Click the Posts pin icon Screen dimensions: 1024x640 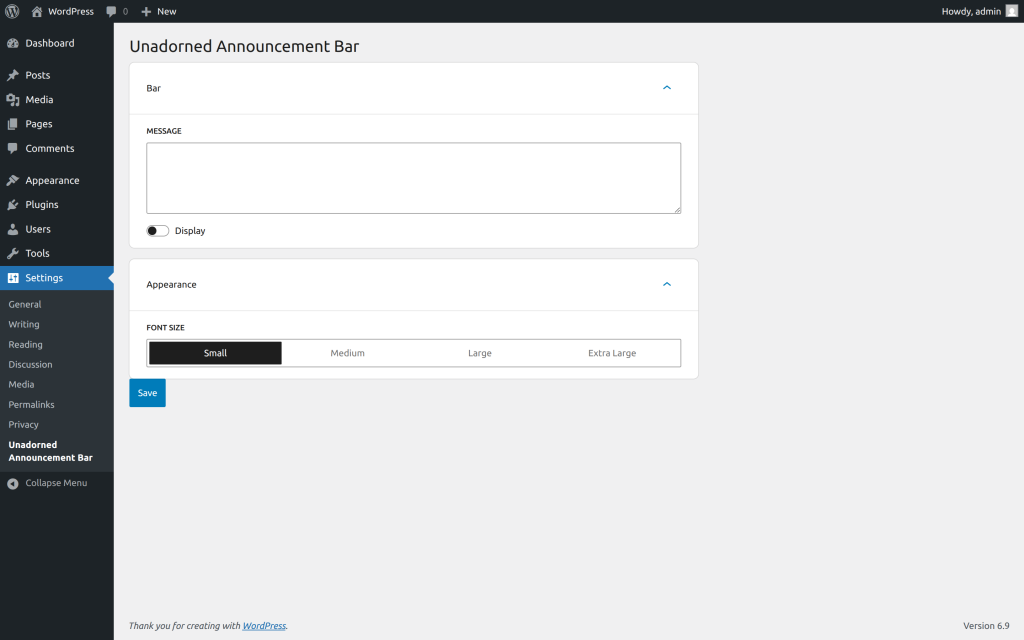click(12, 75)
